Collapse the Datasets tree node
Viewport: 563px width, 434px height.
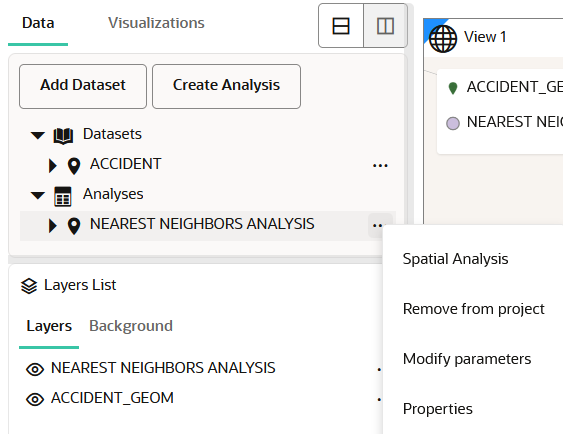[38, 135]
